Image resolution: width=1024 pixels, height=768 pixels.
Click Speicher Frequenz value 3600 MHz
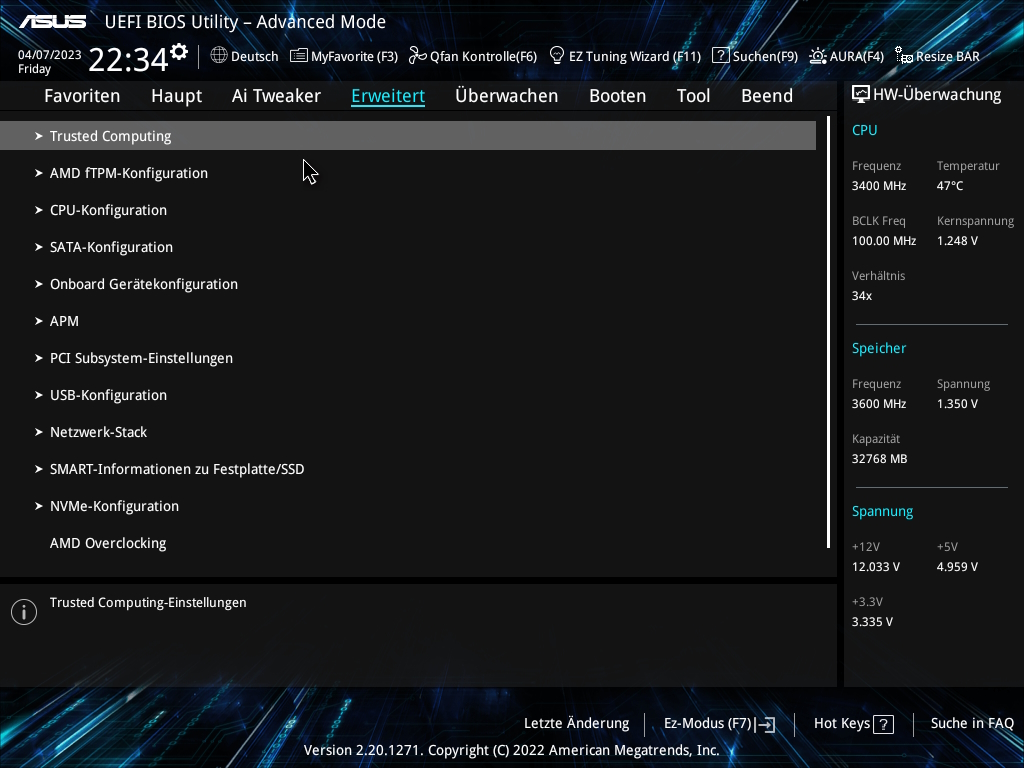click(879, 404)
